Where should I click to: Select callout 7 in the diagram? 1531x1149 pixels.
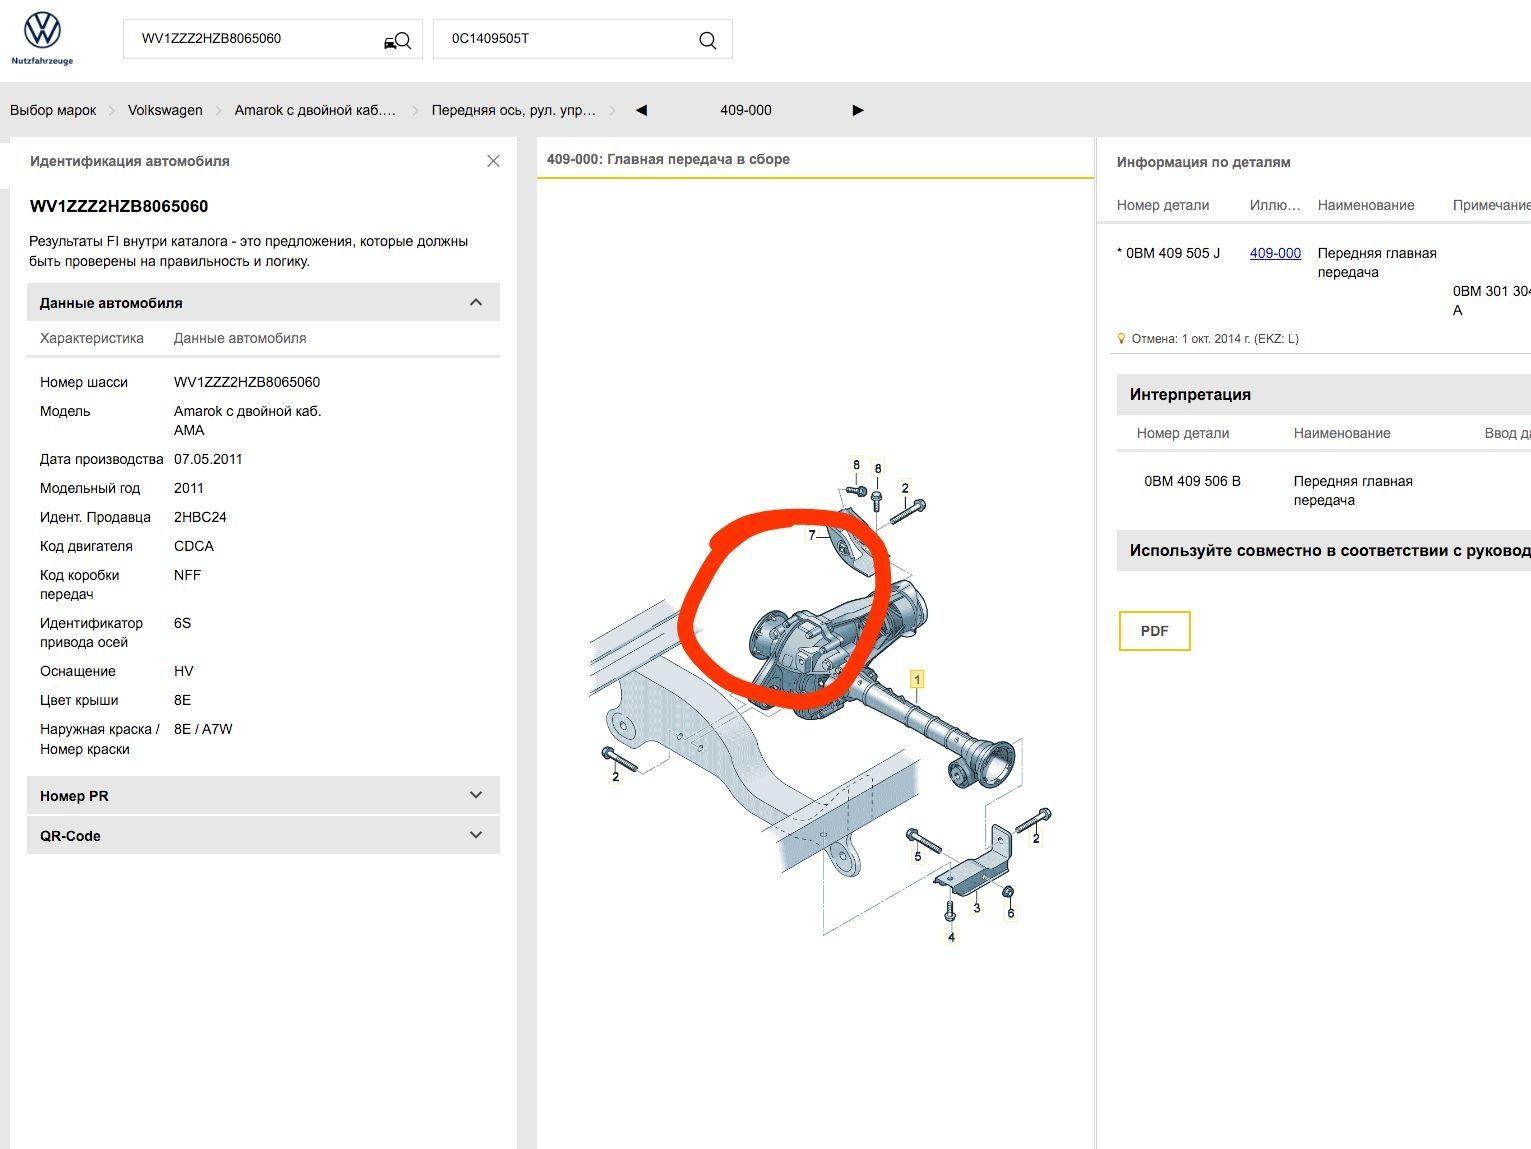tap(812, 535)
